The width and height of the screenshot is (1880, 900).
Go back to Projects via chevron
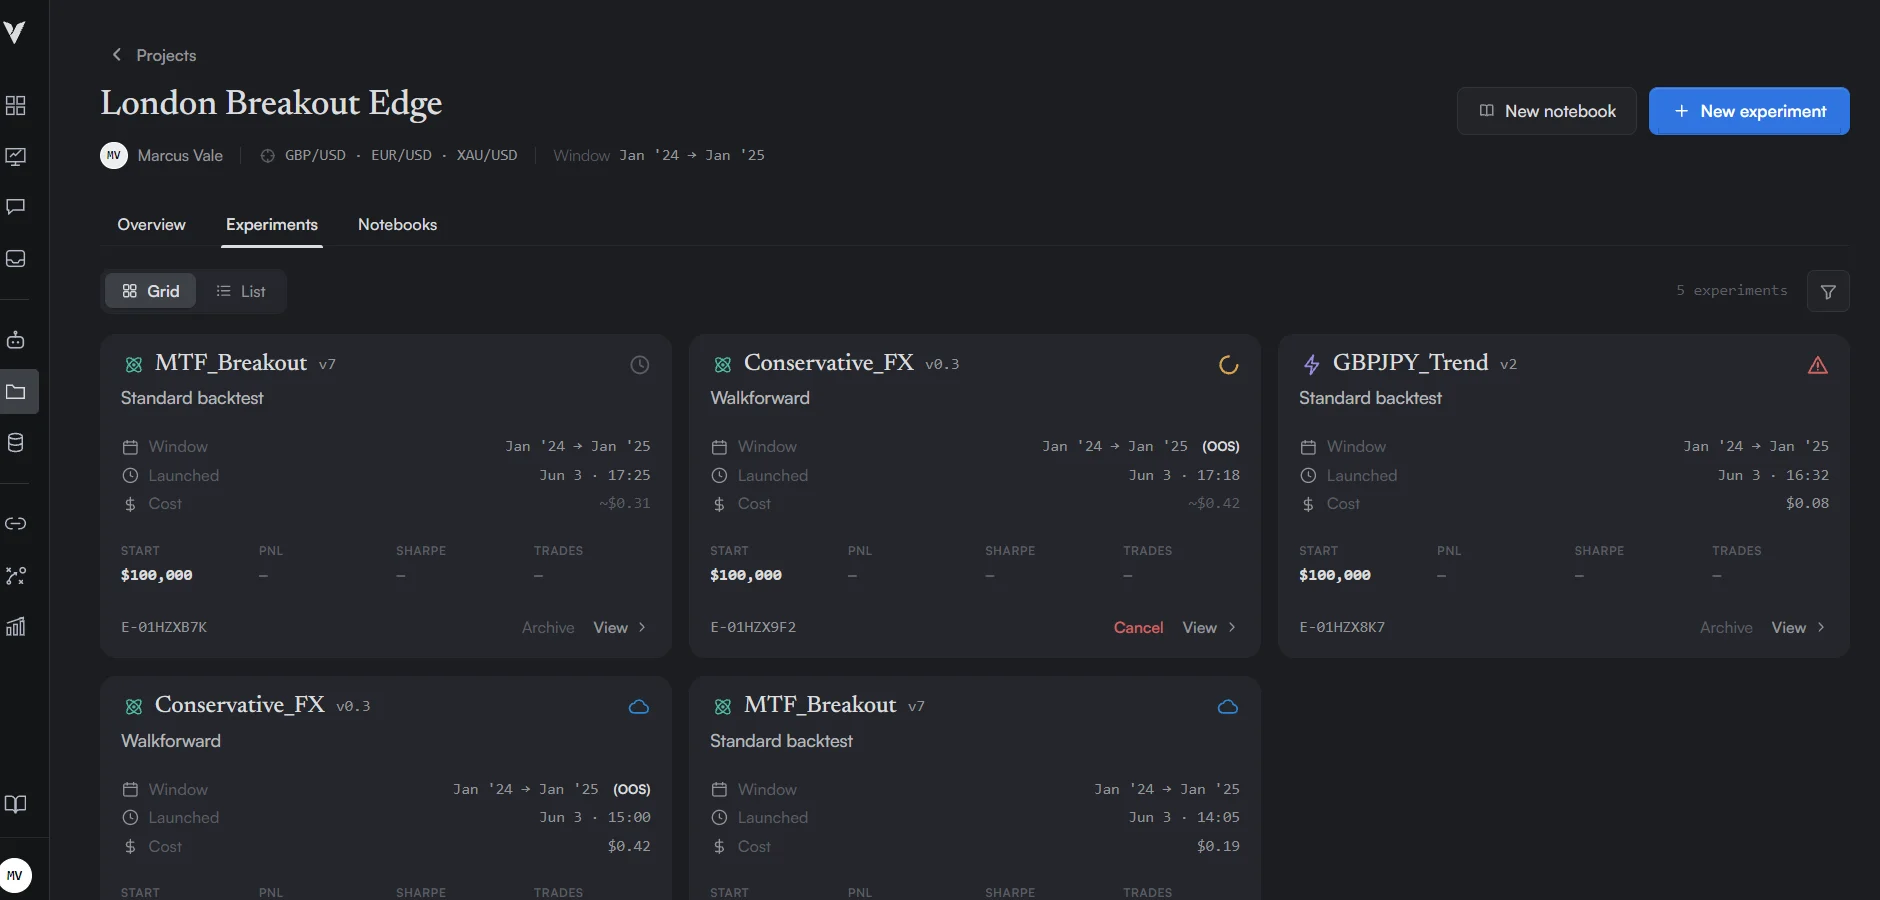(x=117, y=55)
